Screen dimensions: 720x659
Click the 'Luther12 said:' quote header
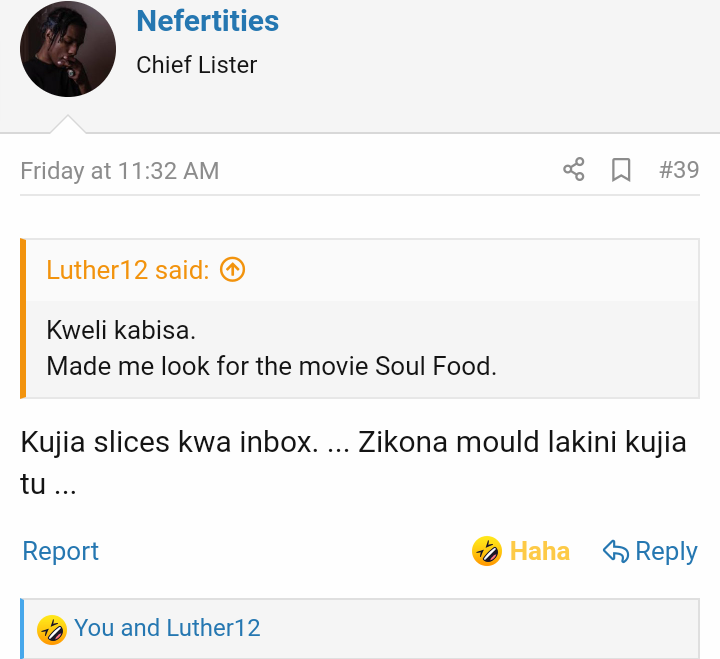(128, 270)
